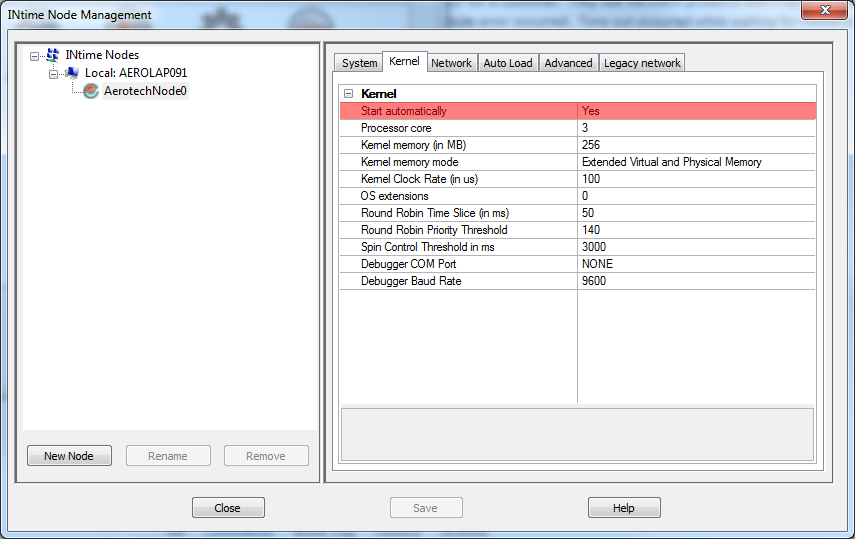Click the INtime Nodes network icon
Screen dimensions: 855x539
click(52, 55)
